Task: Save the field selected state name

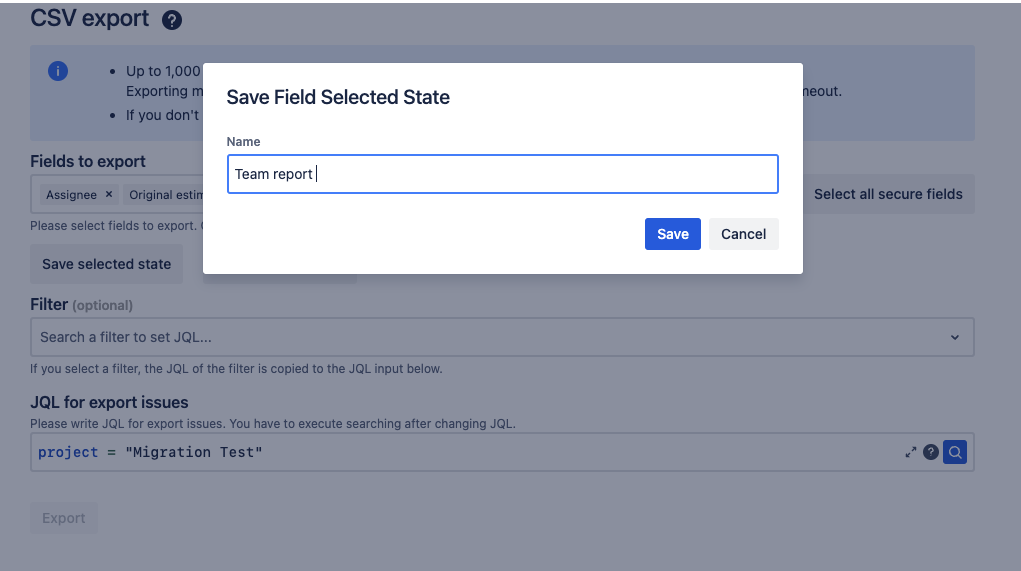Action: tap(672, 234)
